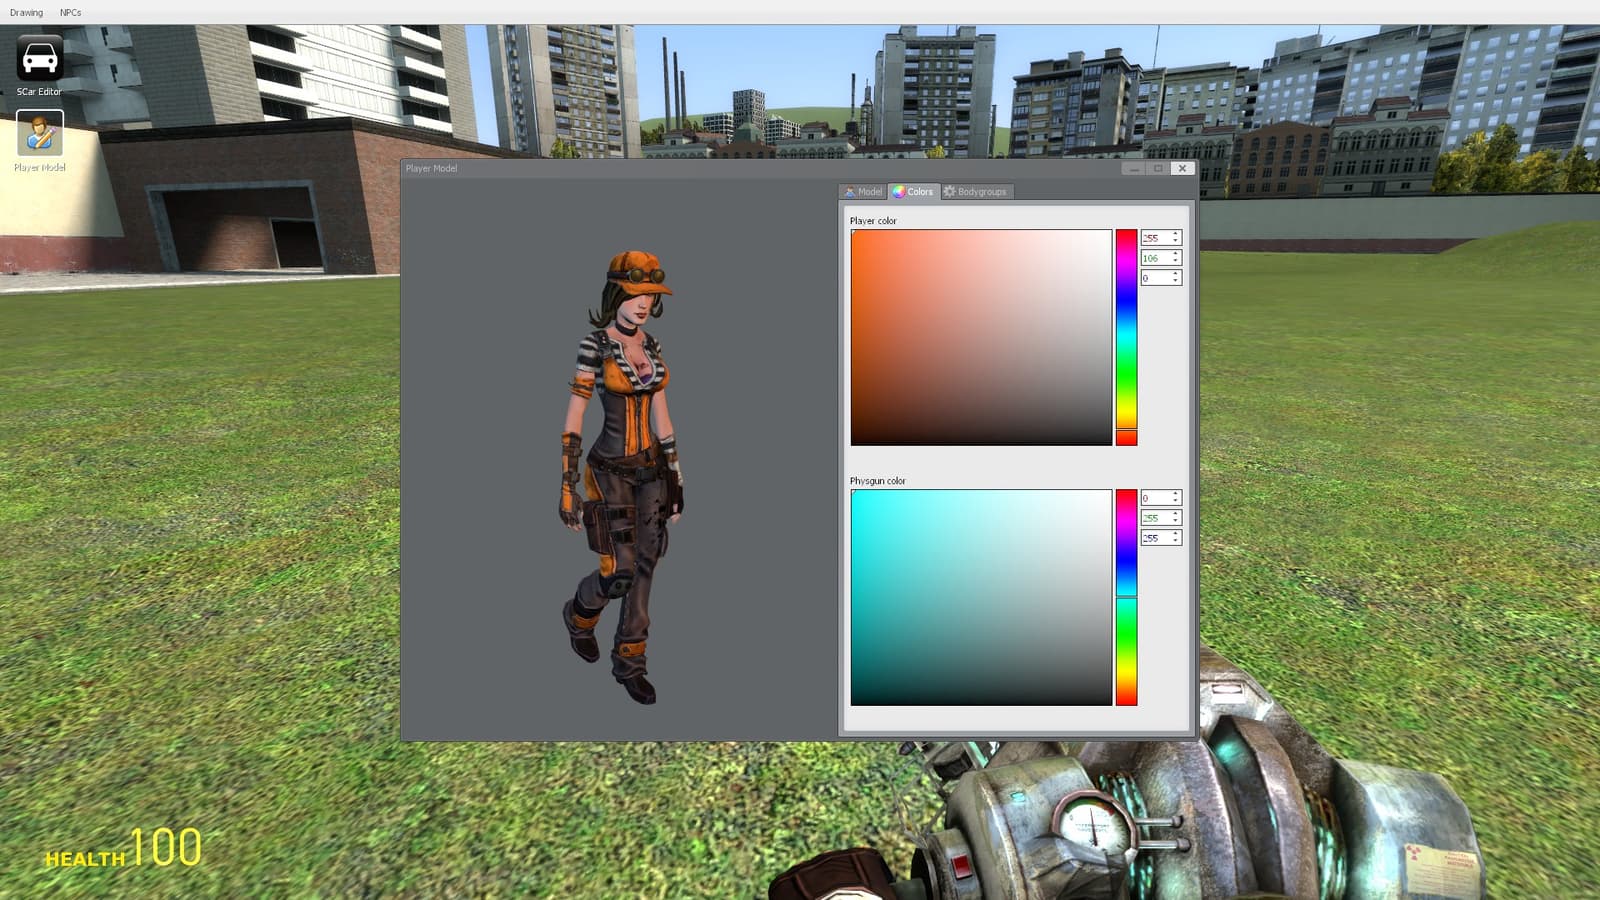This screenshot has width=1600, height=900.
Task: Click the Player color green value field
Action: click(x=1161, y=258)
